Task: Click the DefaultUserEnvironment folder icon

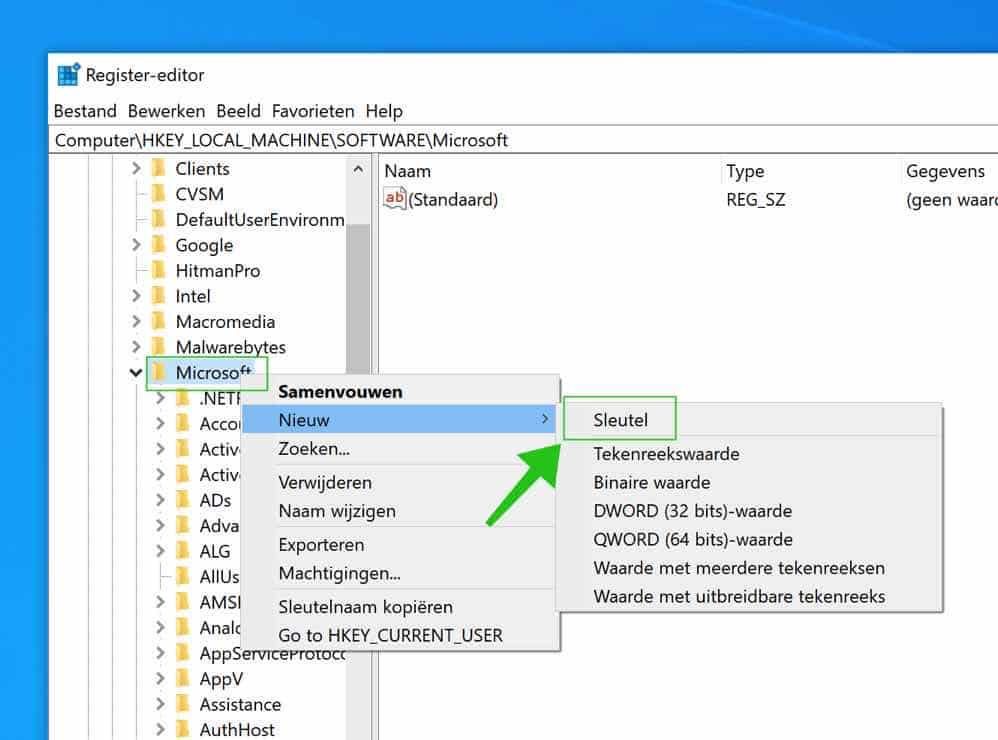Action: point(159,220)
